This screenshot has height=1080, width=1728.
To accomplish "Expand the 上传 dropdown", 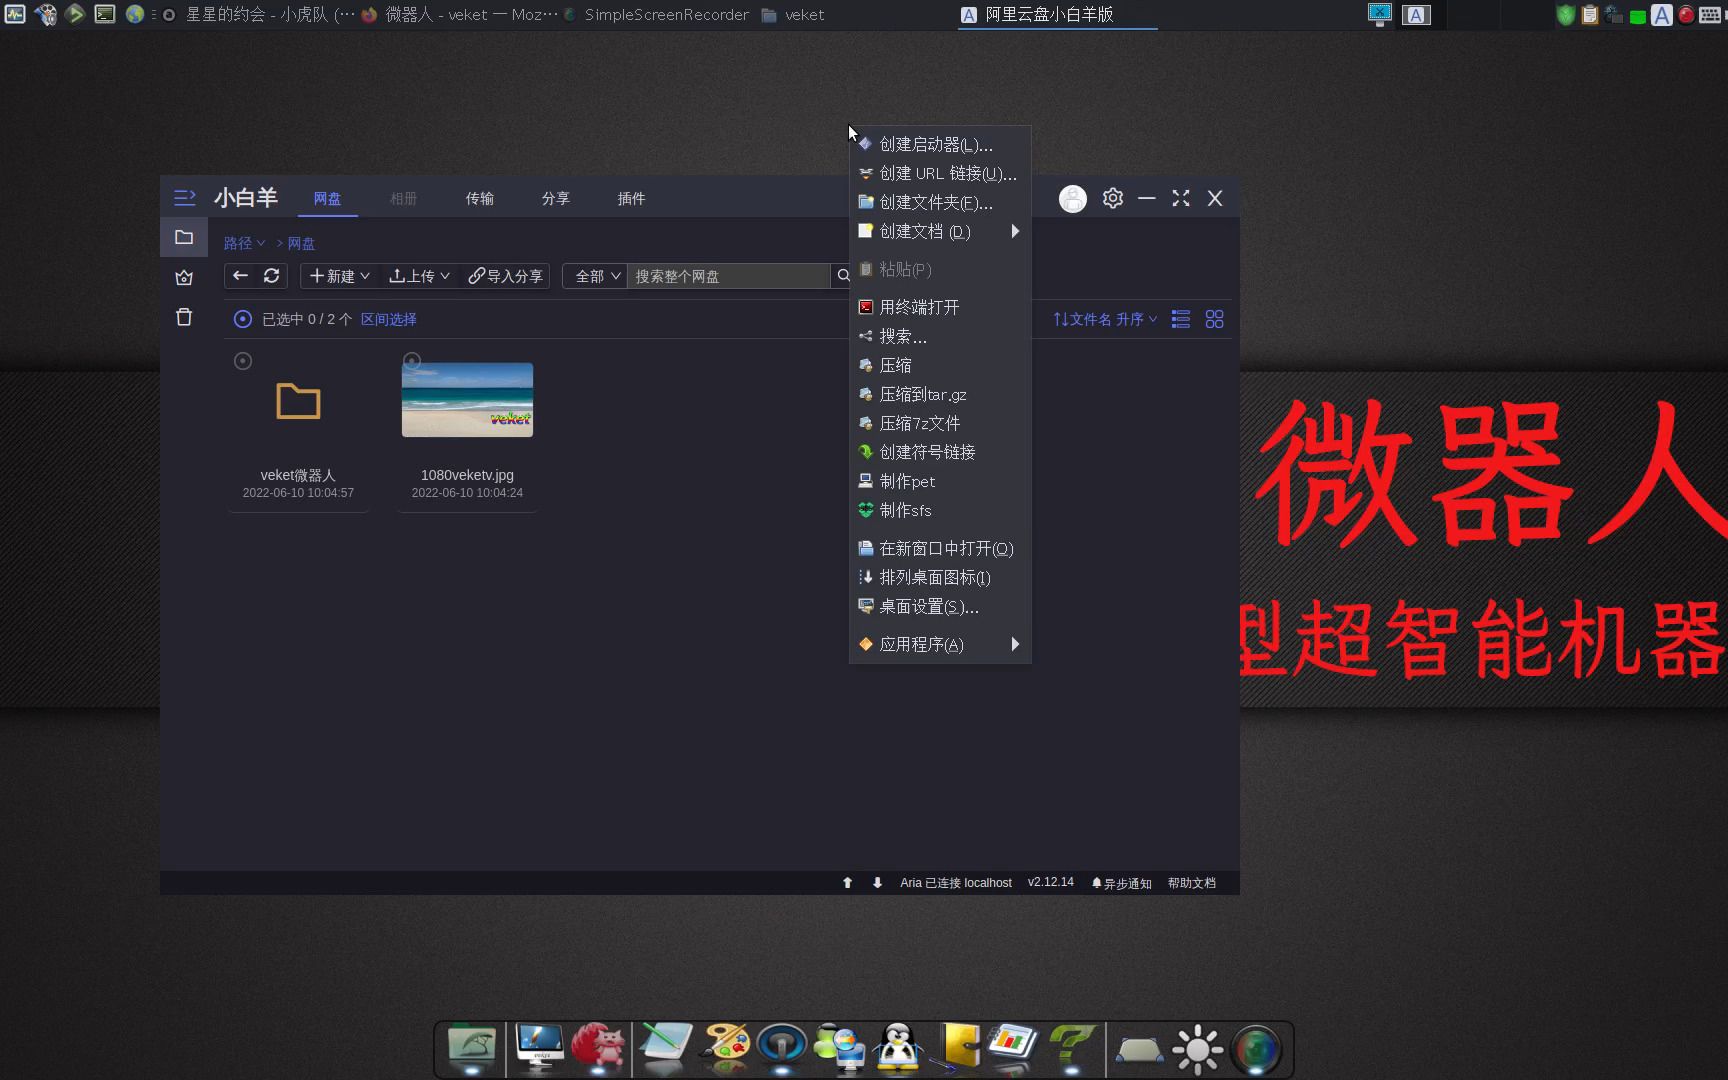I will coord(419,276).
